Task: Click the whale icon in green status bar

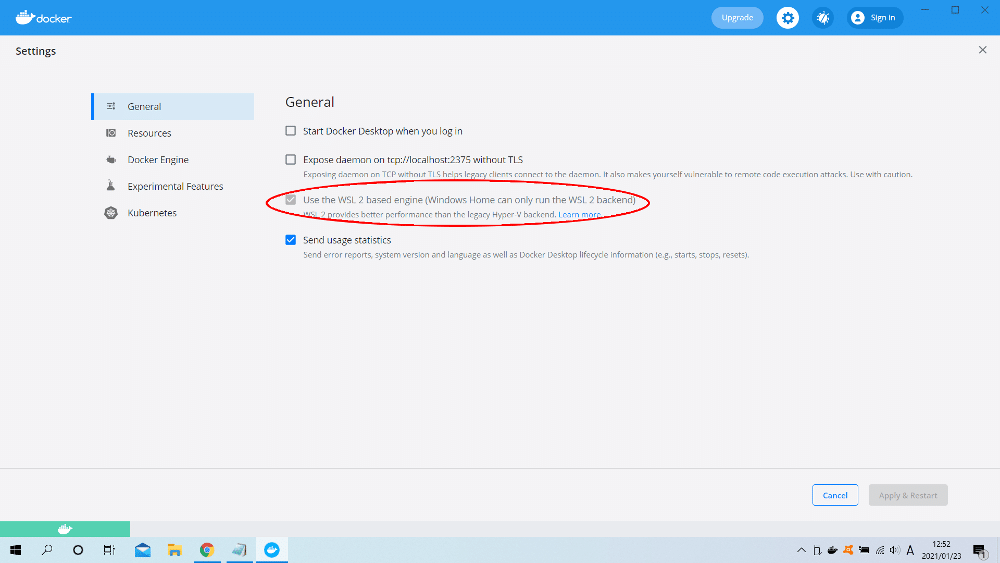Action: [x=65, y=529]
